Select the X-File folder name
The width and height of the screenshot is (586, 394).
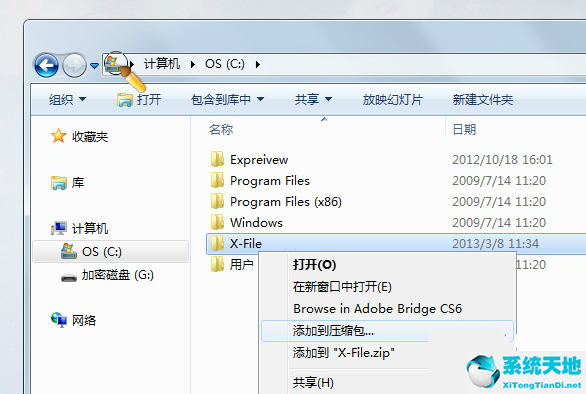pyautogui.click(x=246, y=244)
